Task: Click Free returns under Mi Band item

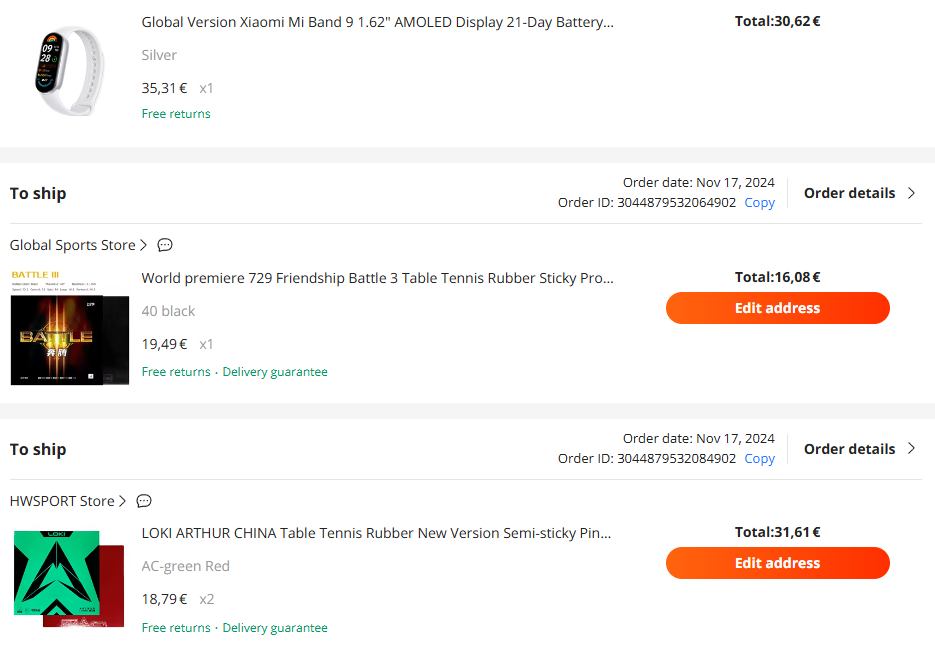Action: (x=176, y=114)
